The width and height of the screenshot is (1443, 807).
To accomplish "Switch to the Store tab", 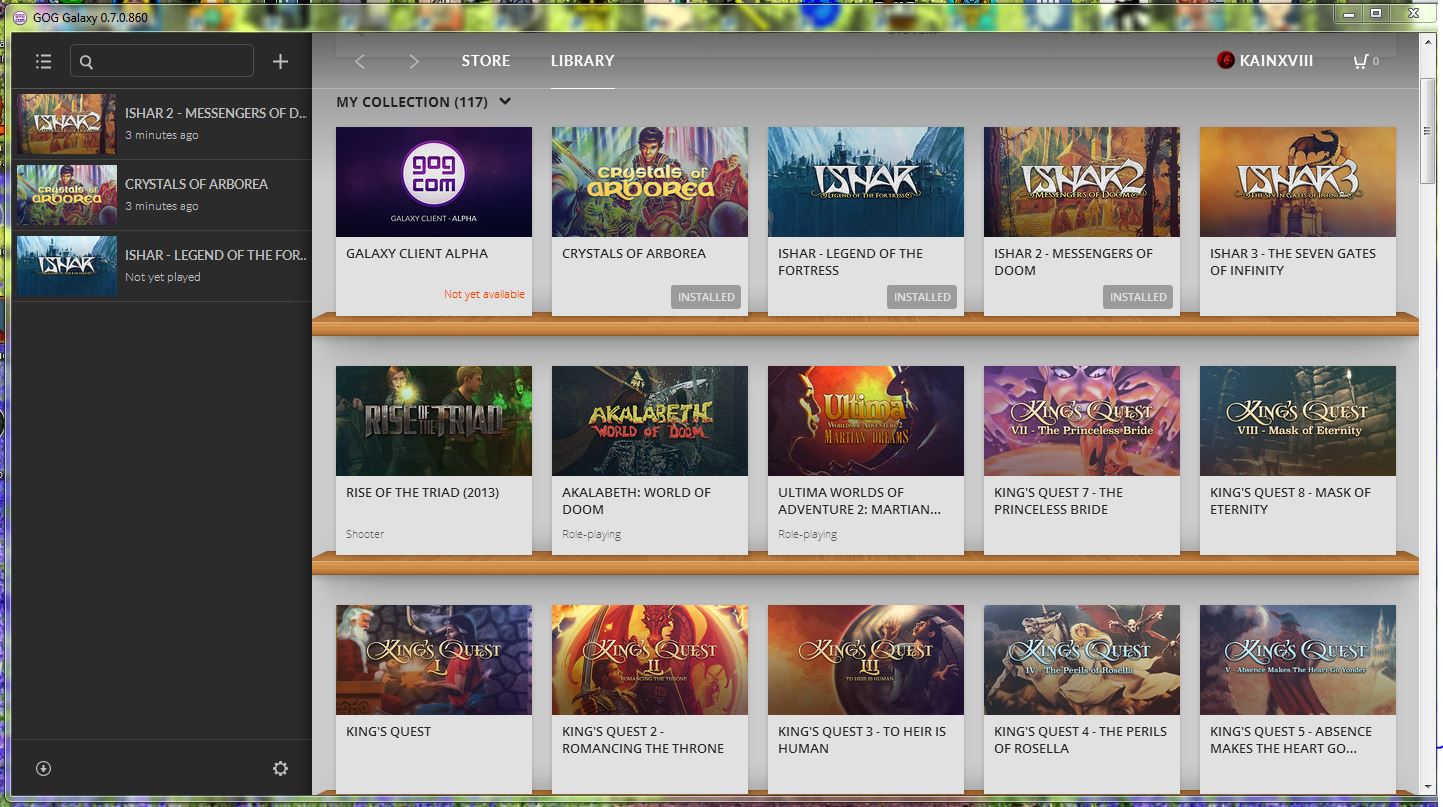I will pos(486,61).
